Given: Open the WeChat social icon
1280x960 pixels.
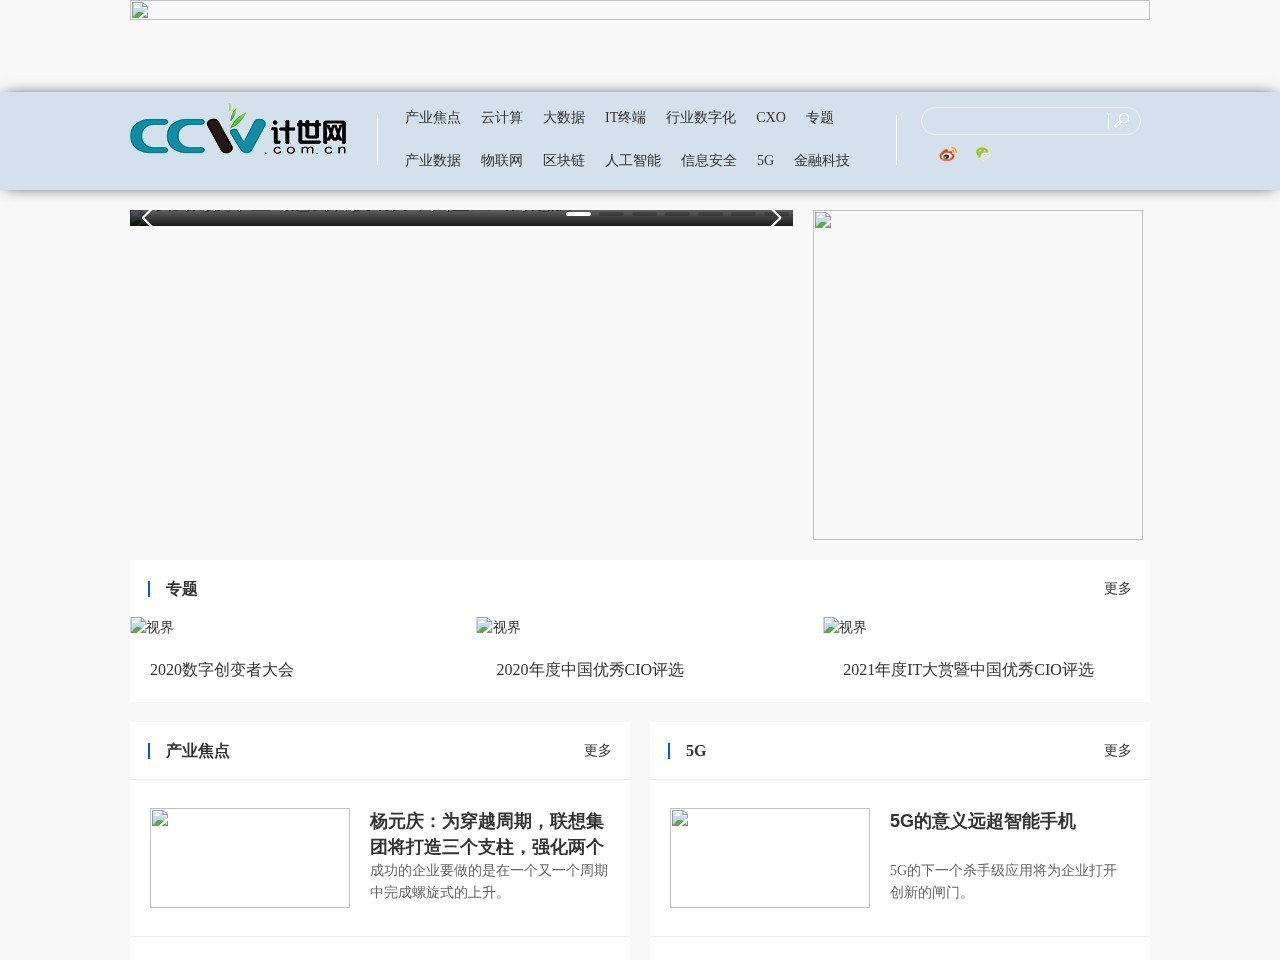Looking at the screenshot, I should click(983, 153).
